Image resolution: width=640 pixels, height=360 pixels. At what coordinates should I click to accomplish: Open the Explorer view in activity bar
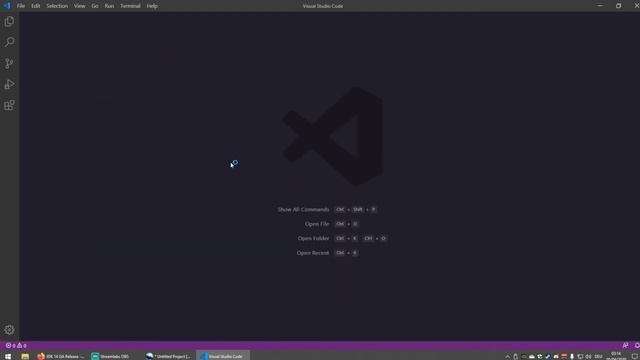point(9,21)
